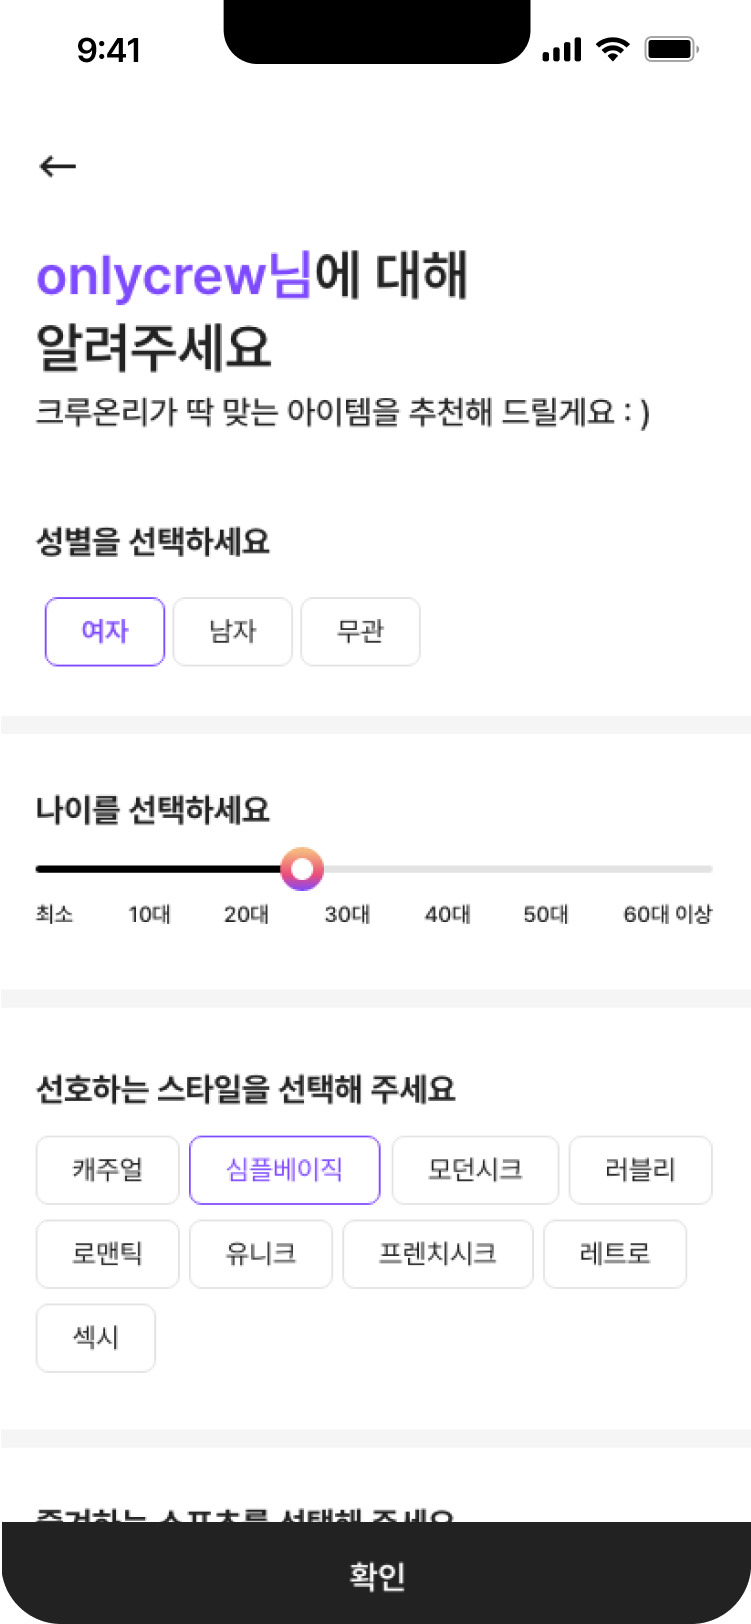This screenshot has width=751, height=1624.
Task: Tap the 유니크 style chip
Action: coord(261,1254)
